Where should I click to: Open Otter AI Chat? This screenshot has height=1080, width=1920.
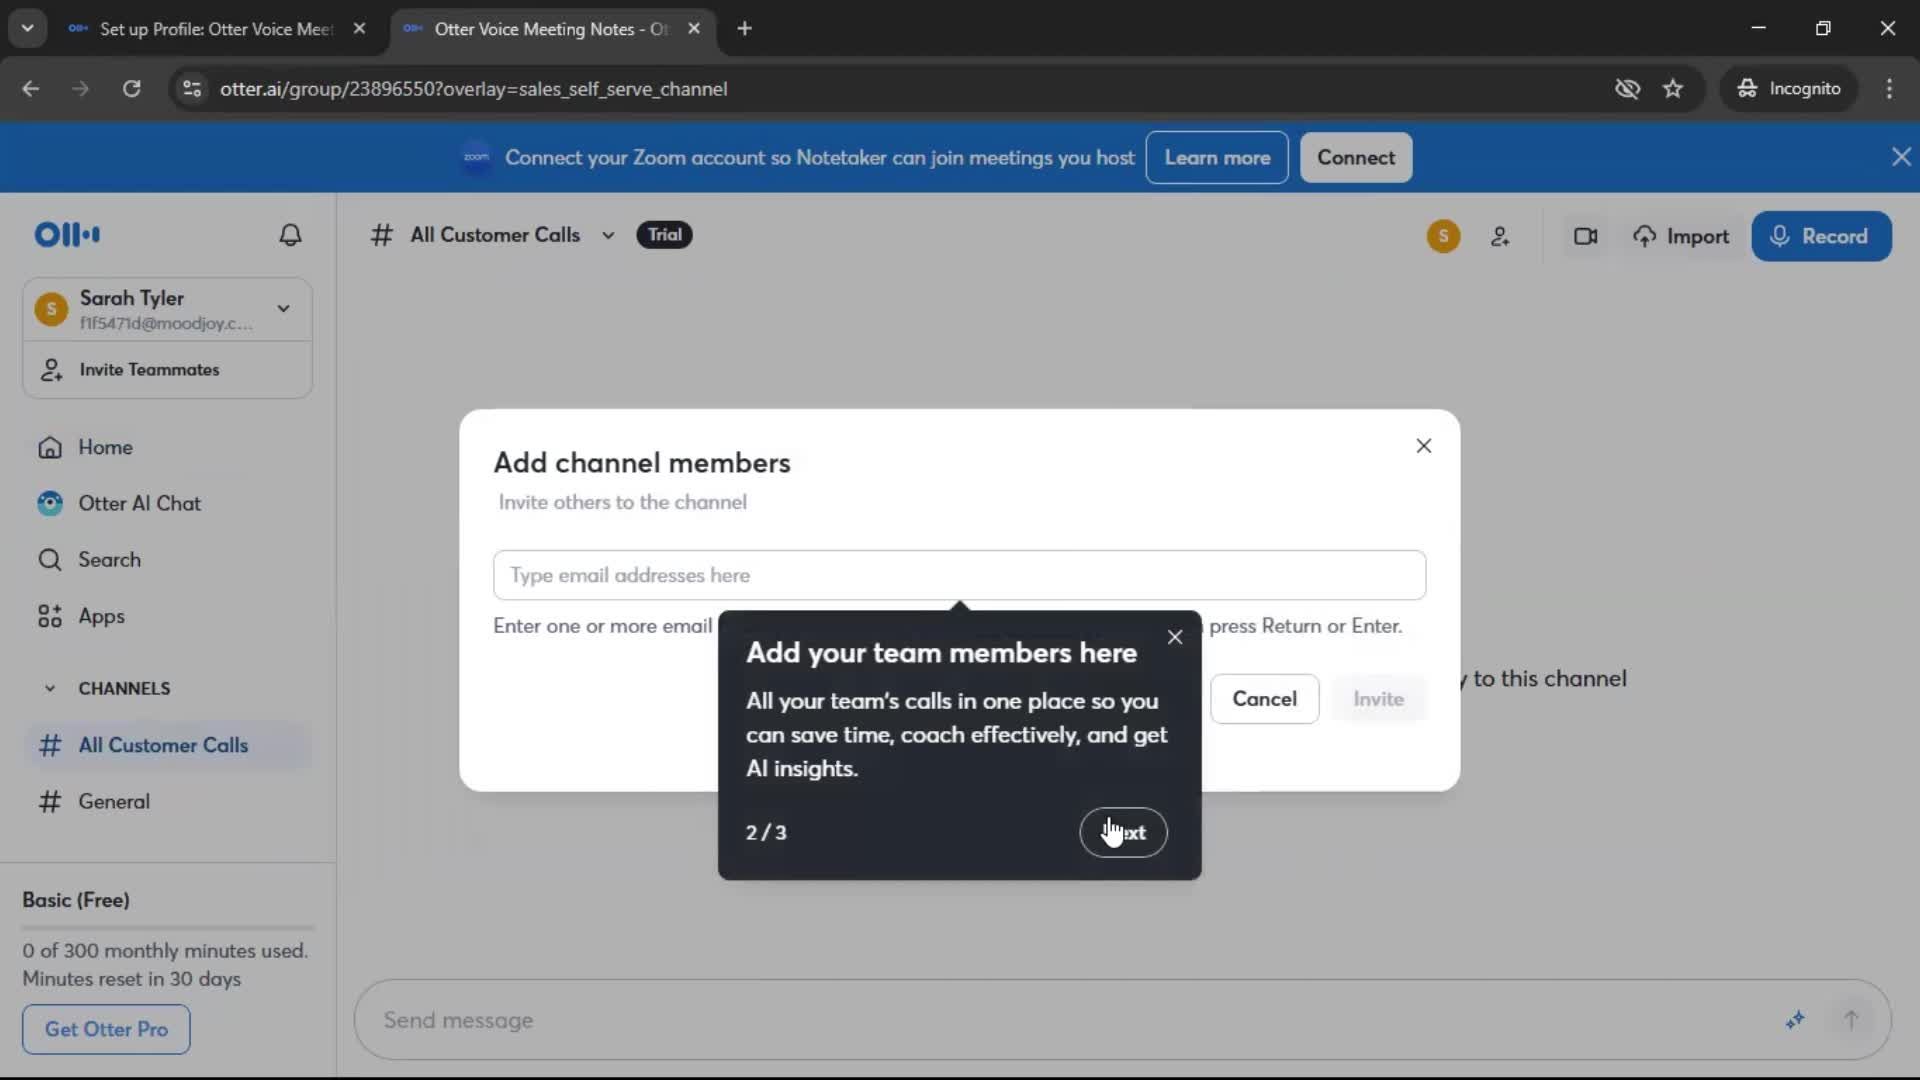pyautogui.click(x=167, y=503)
